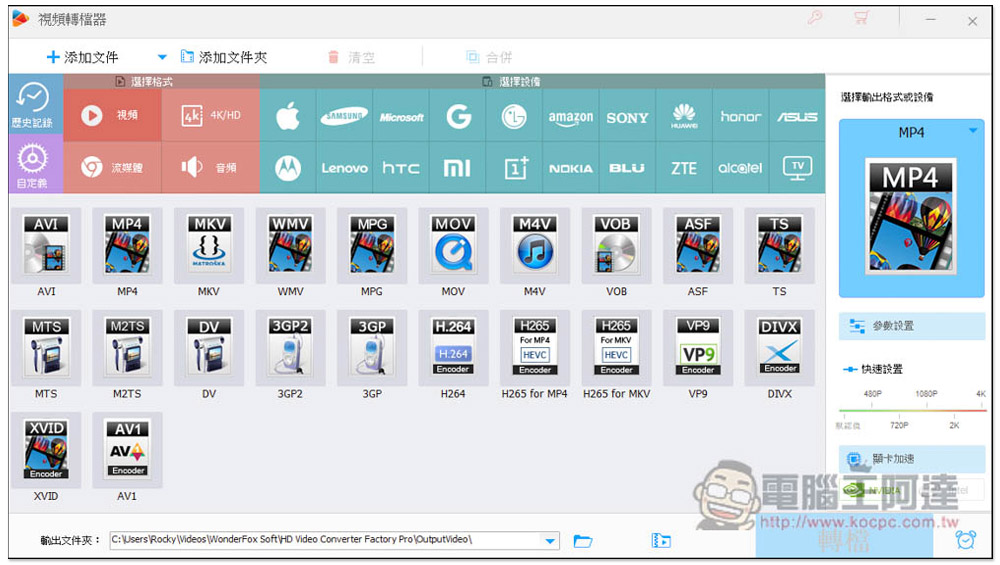Viewport: 1000px width, 565px height.
Task: Open Huawei device presets
Action: click(x=684, y=116)
